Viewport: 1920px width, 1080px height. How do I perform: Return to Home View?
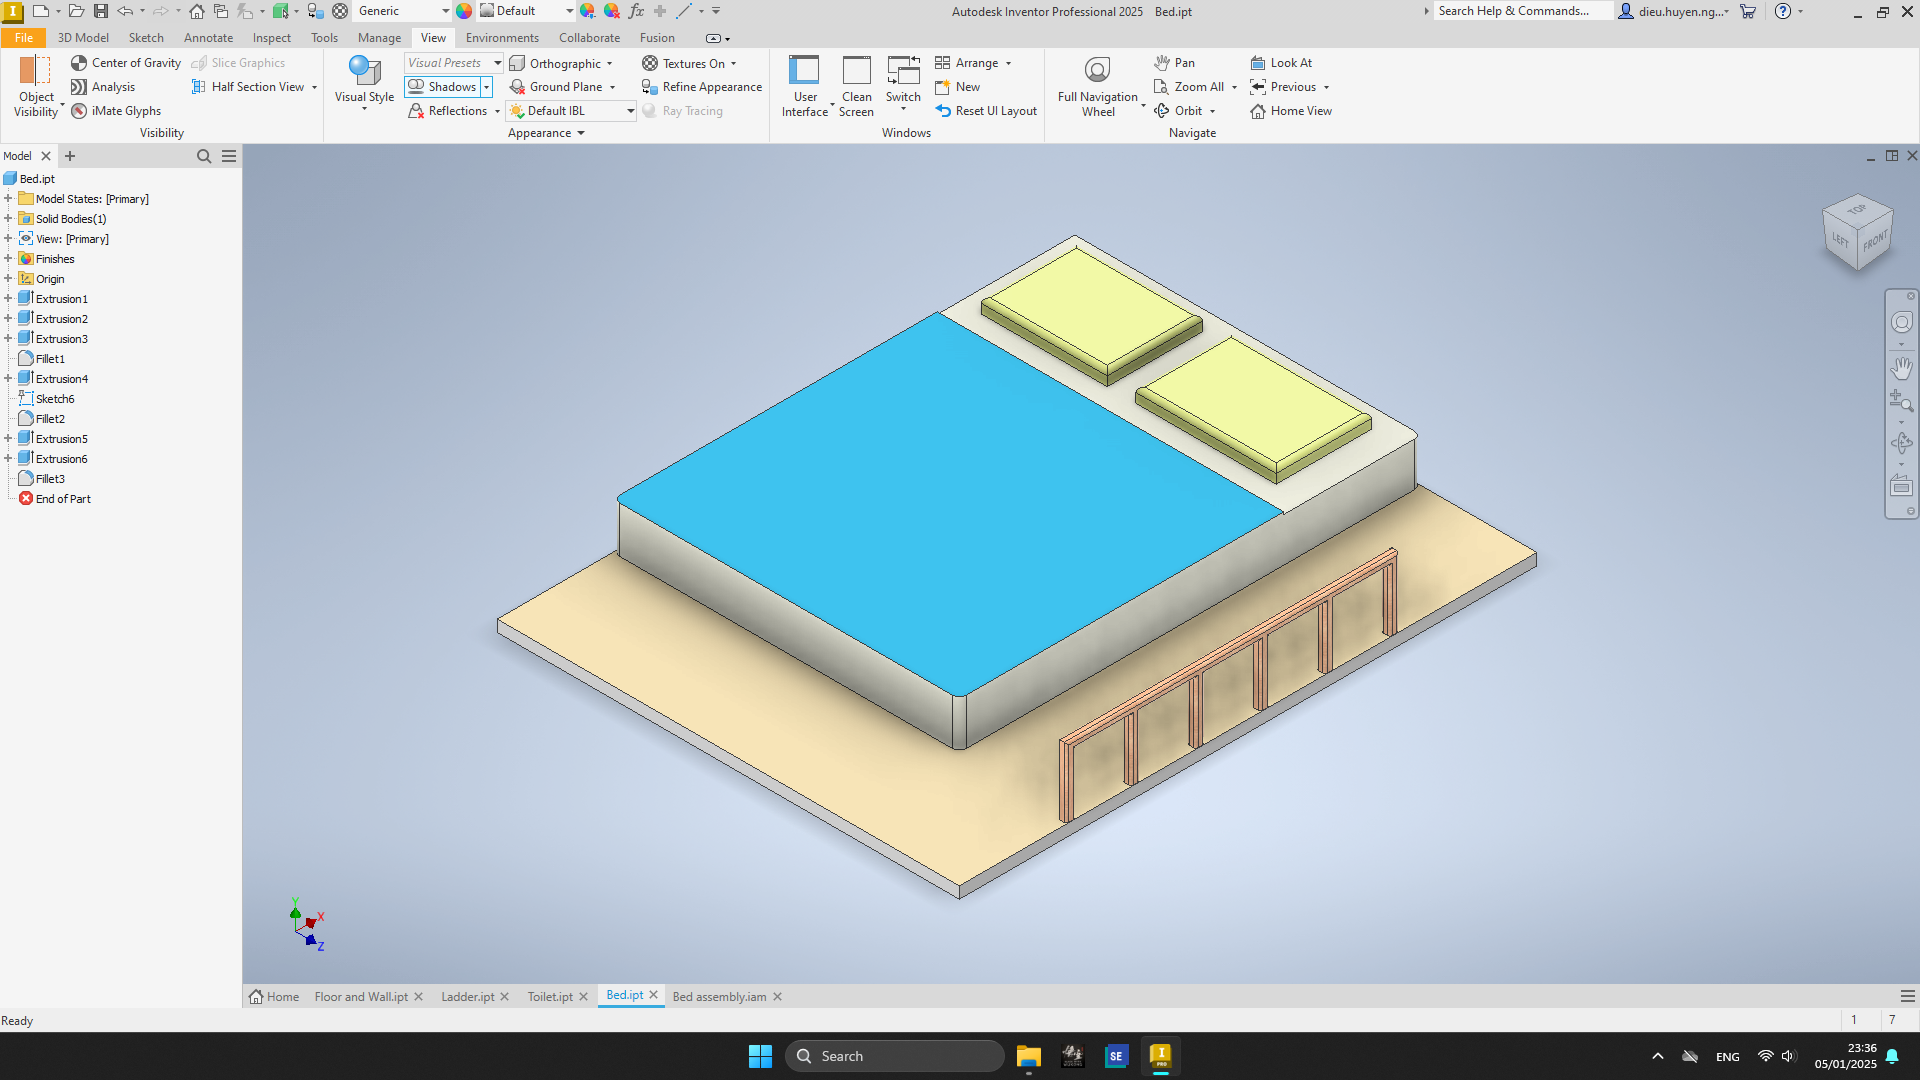click(1291, 111)
